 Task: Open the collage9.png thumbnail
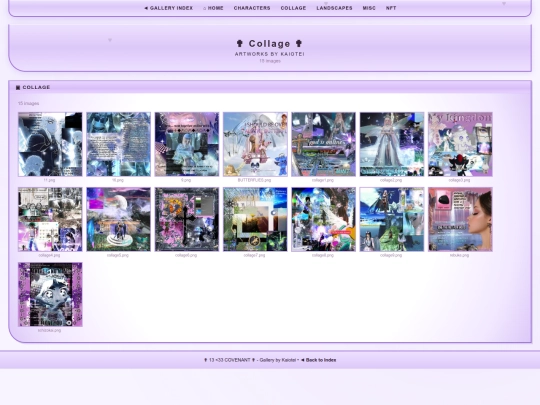click(x=392, y=219)
